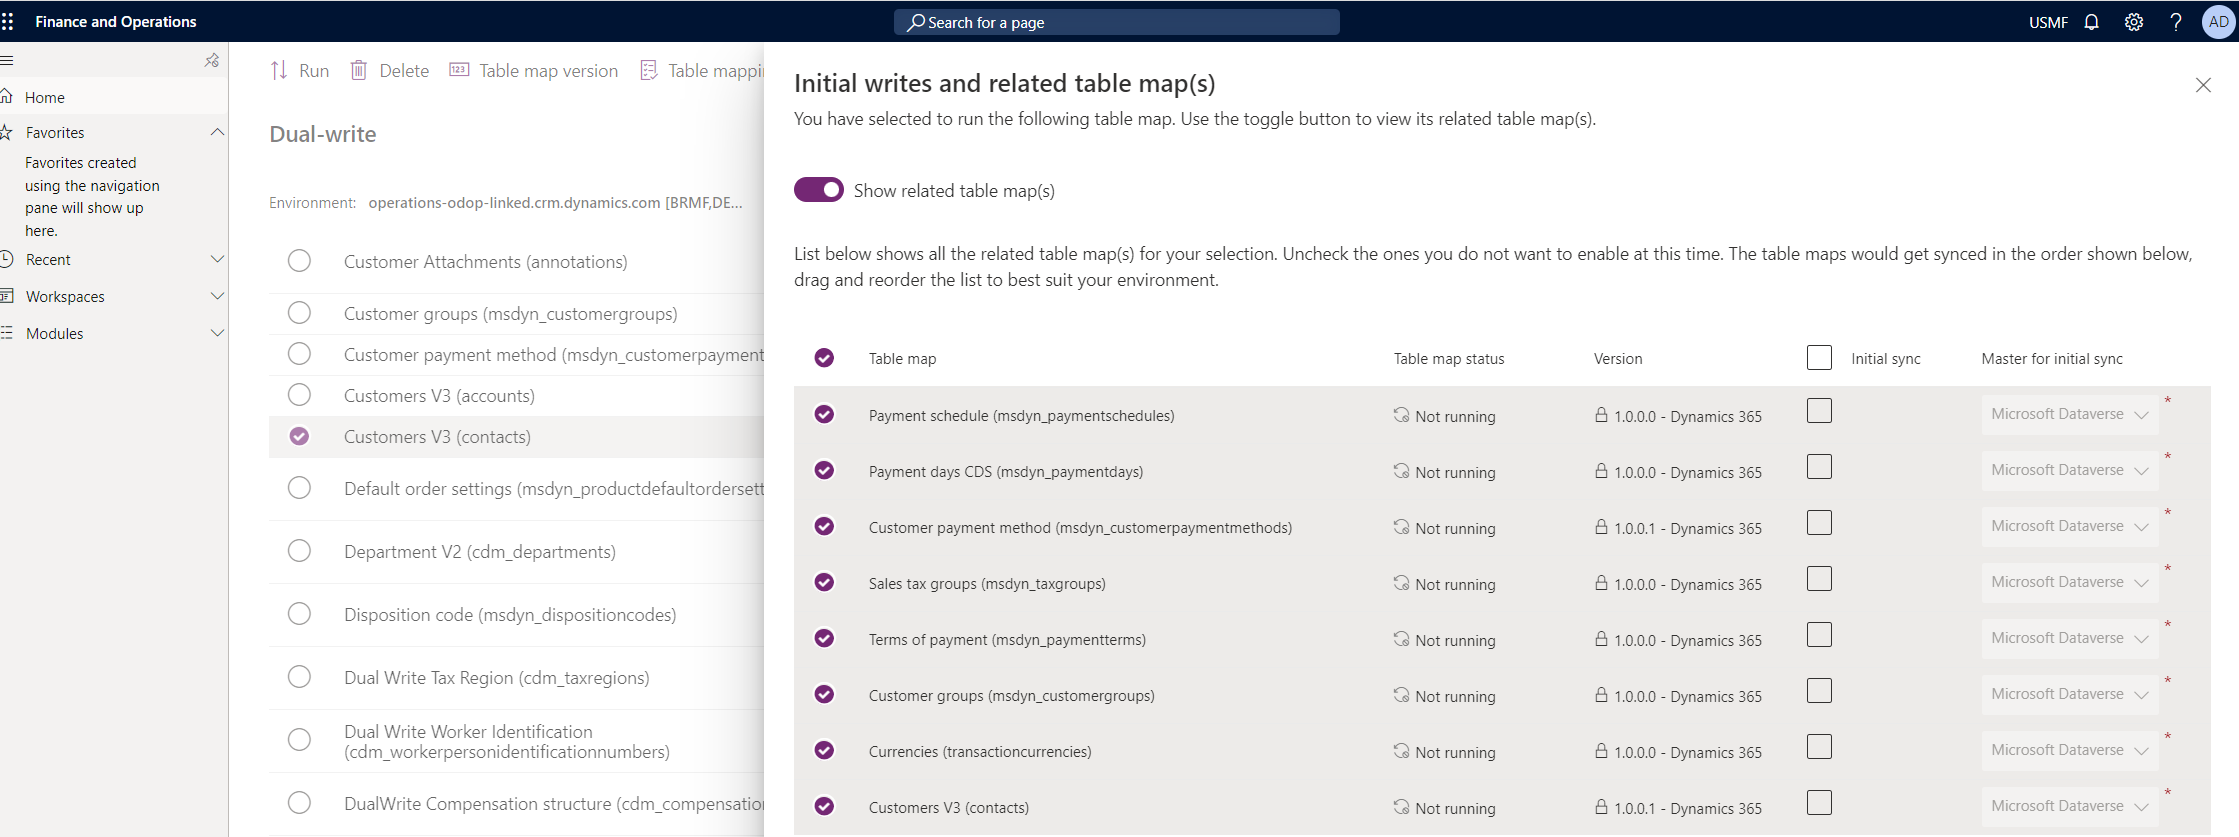Click the Search for a page field
Viewport: 2239px width, 837px height.
tap(1116, 22)
